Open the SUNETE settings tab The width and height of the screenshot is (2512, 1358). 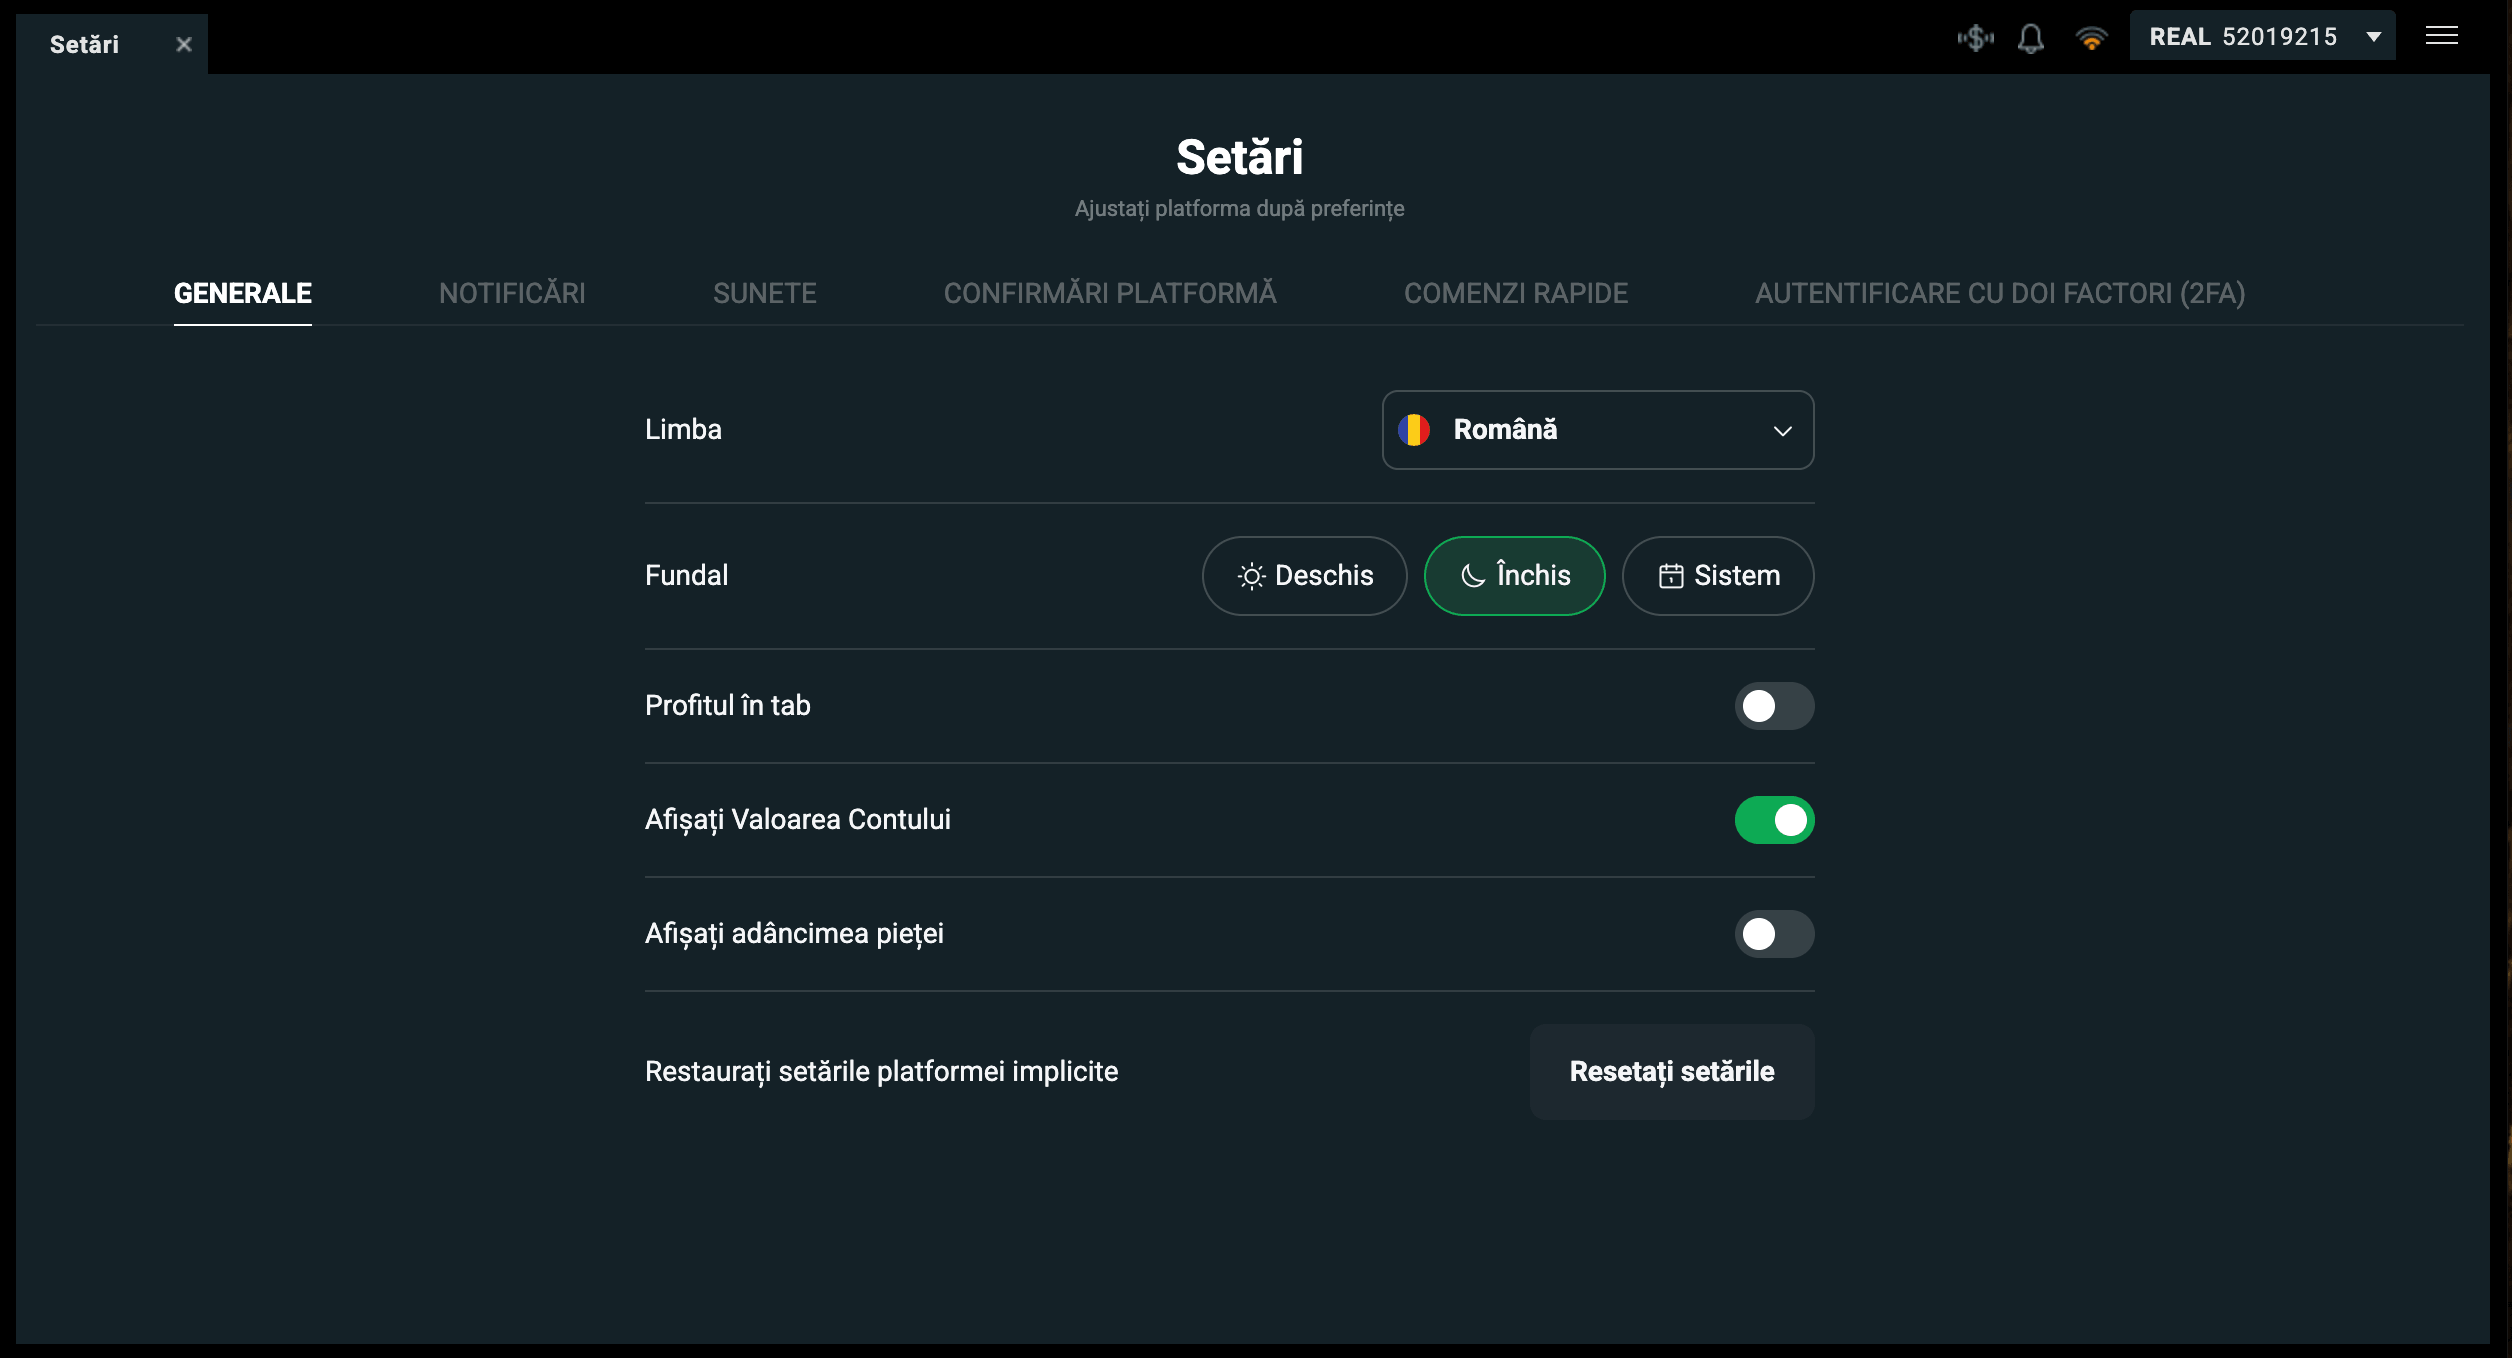point(764,293)
